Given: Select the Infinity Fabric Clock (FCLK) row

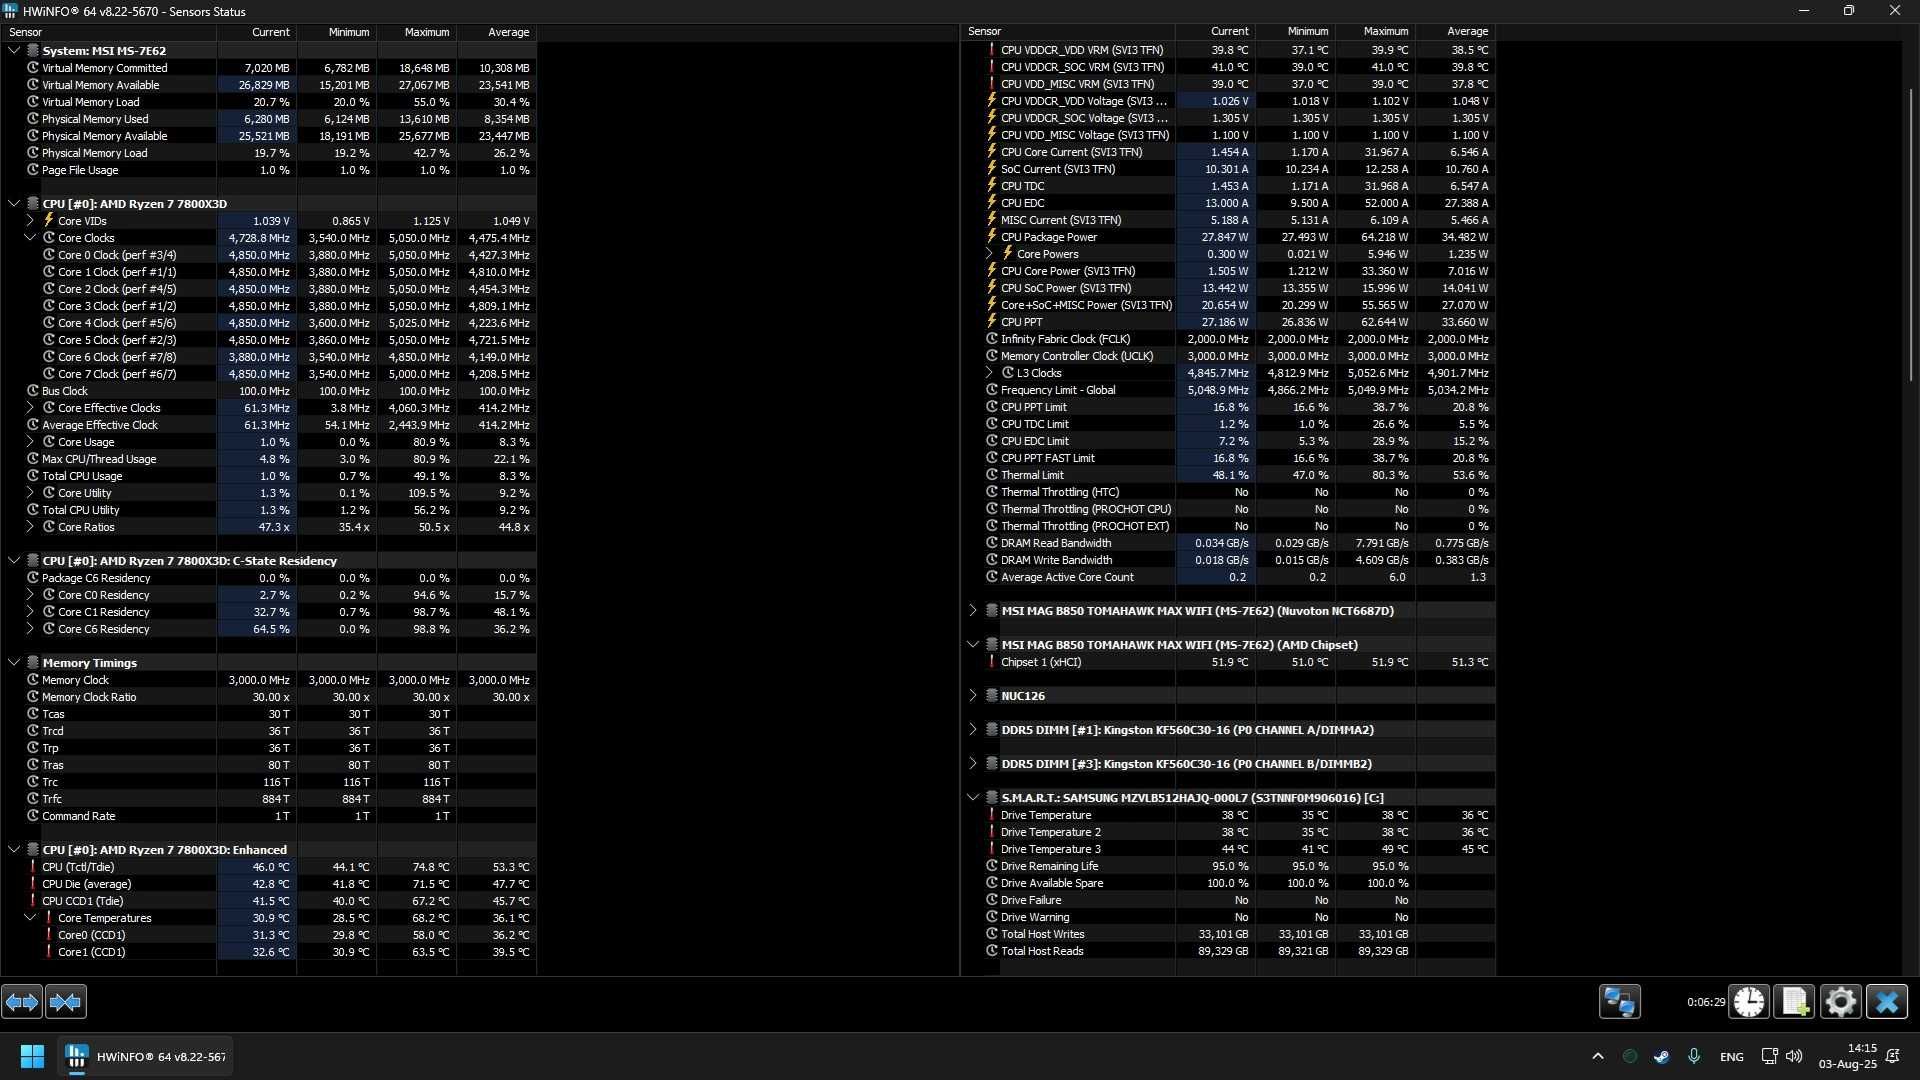Looking at the screenshot, I should pos(1229,339).
